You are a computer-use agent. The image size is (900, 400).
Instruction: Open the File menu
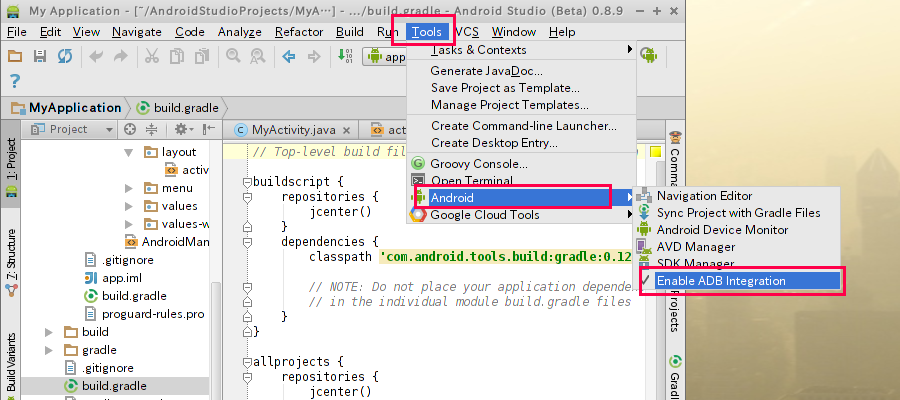coord(17,32)
